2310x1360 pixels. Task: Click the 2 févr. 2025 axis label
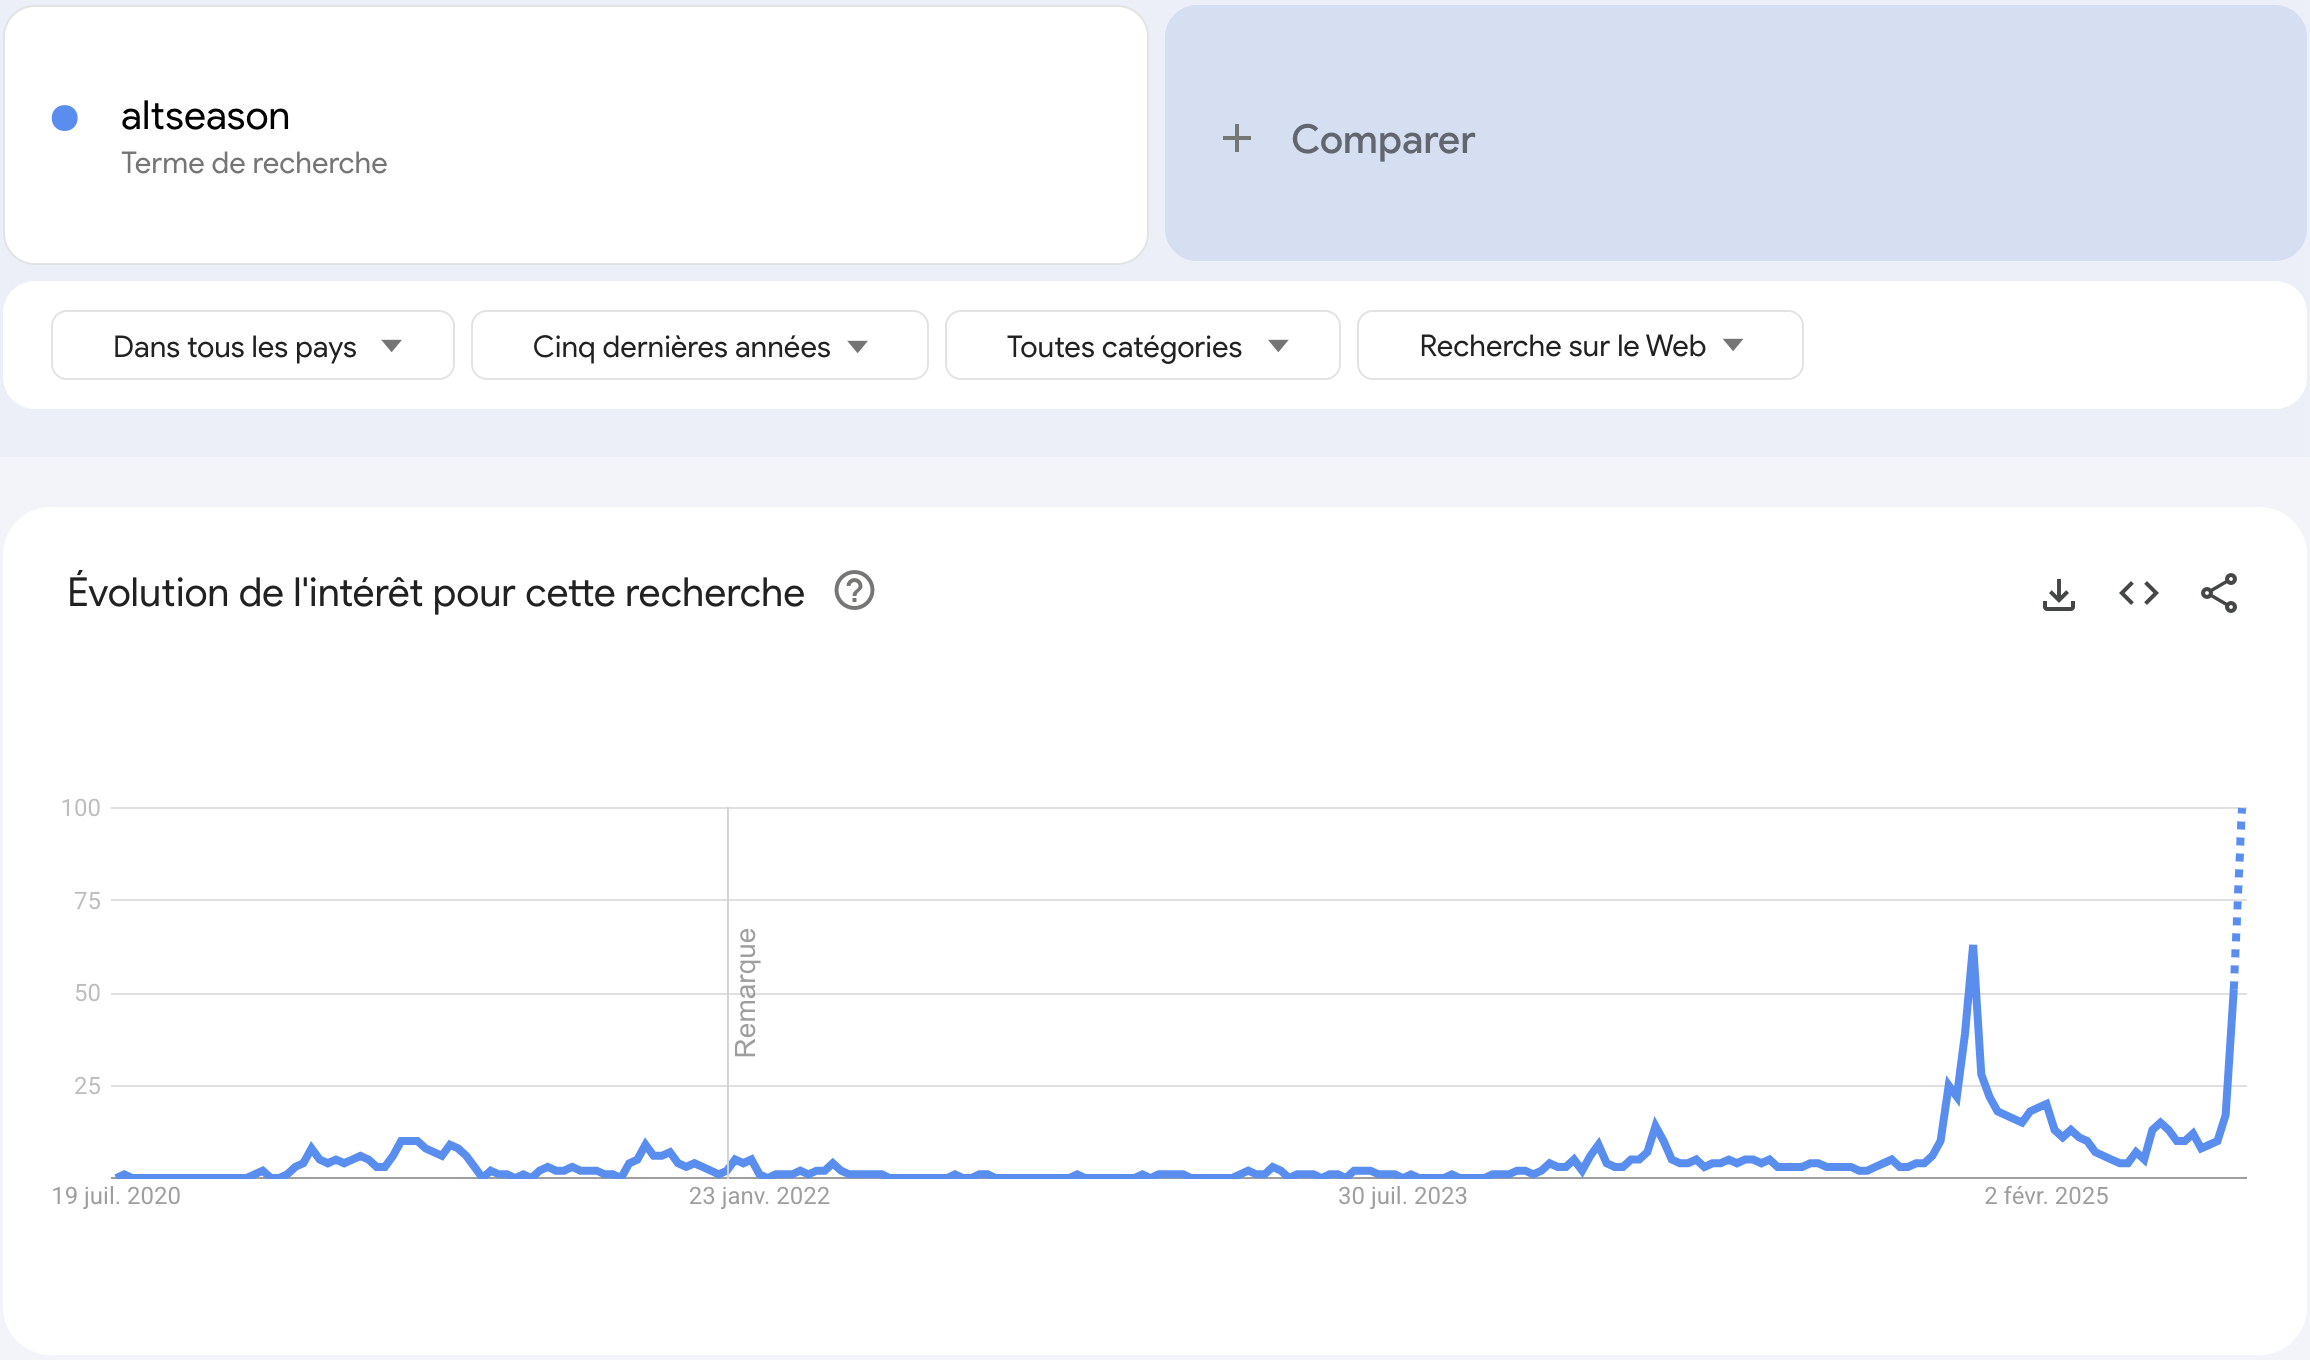point(2046,1196)
